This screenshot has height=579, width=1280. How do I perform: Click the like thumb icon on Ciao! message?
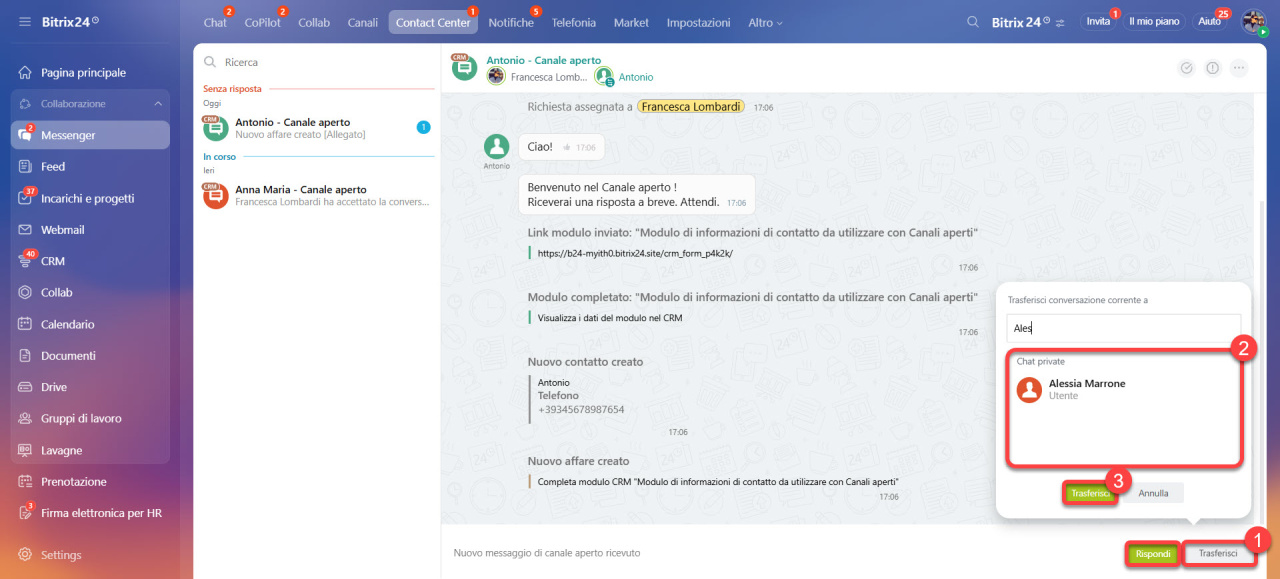(566, 147)
